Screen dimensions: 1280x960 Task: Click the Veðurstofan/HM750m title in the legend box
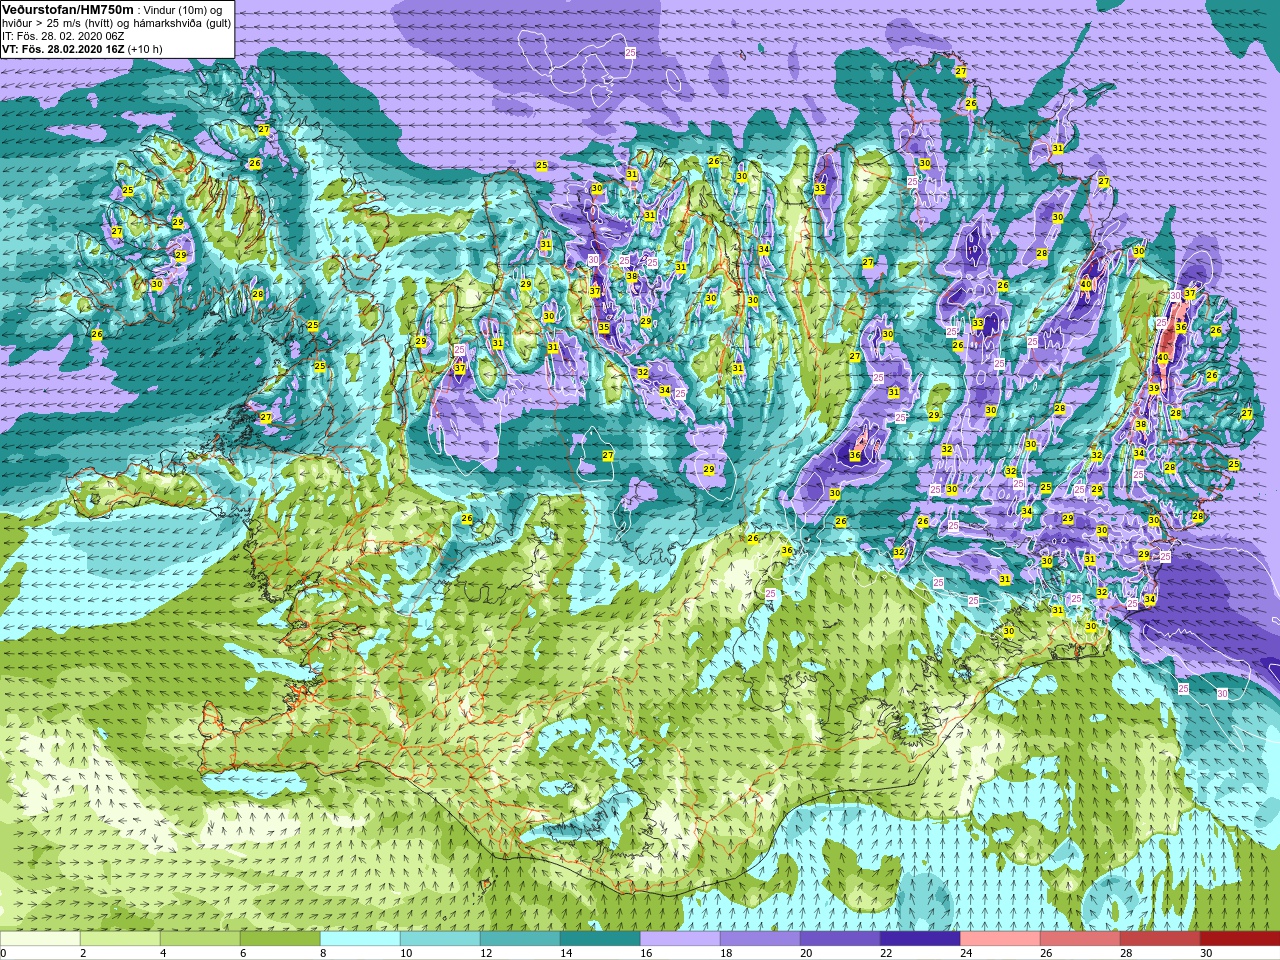69,8
